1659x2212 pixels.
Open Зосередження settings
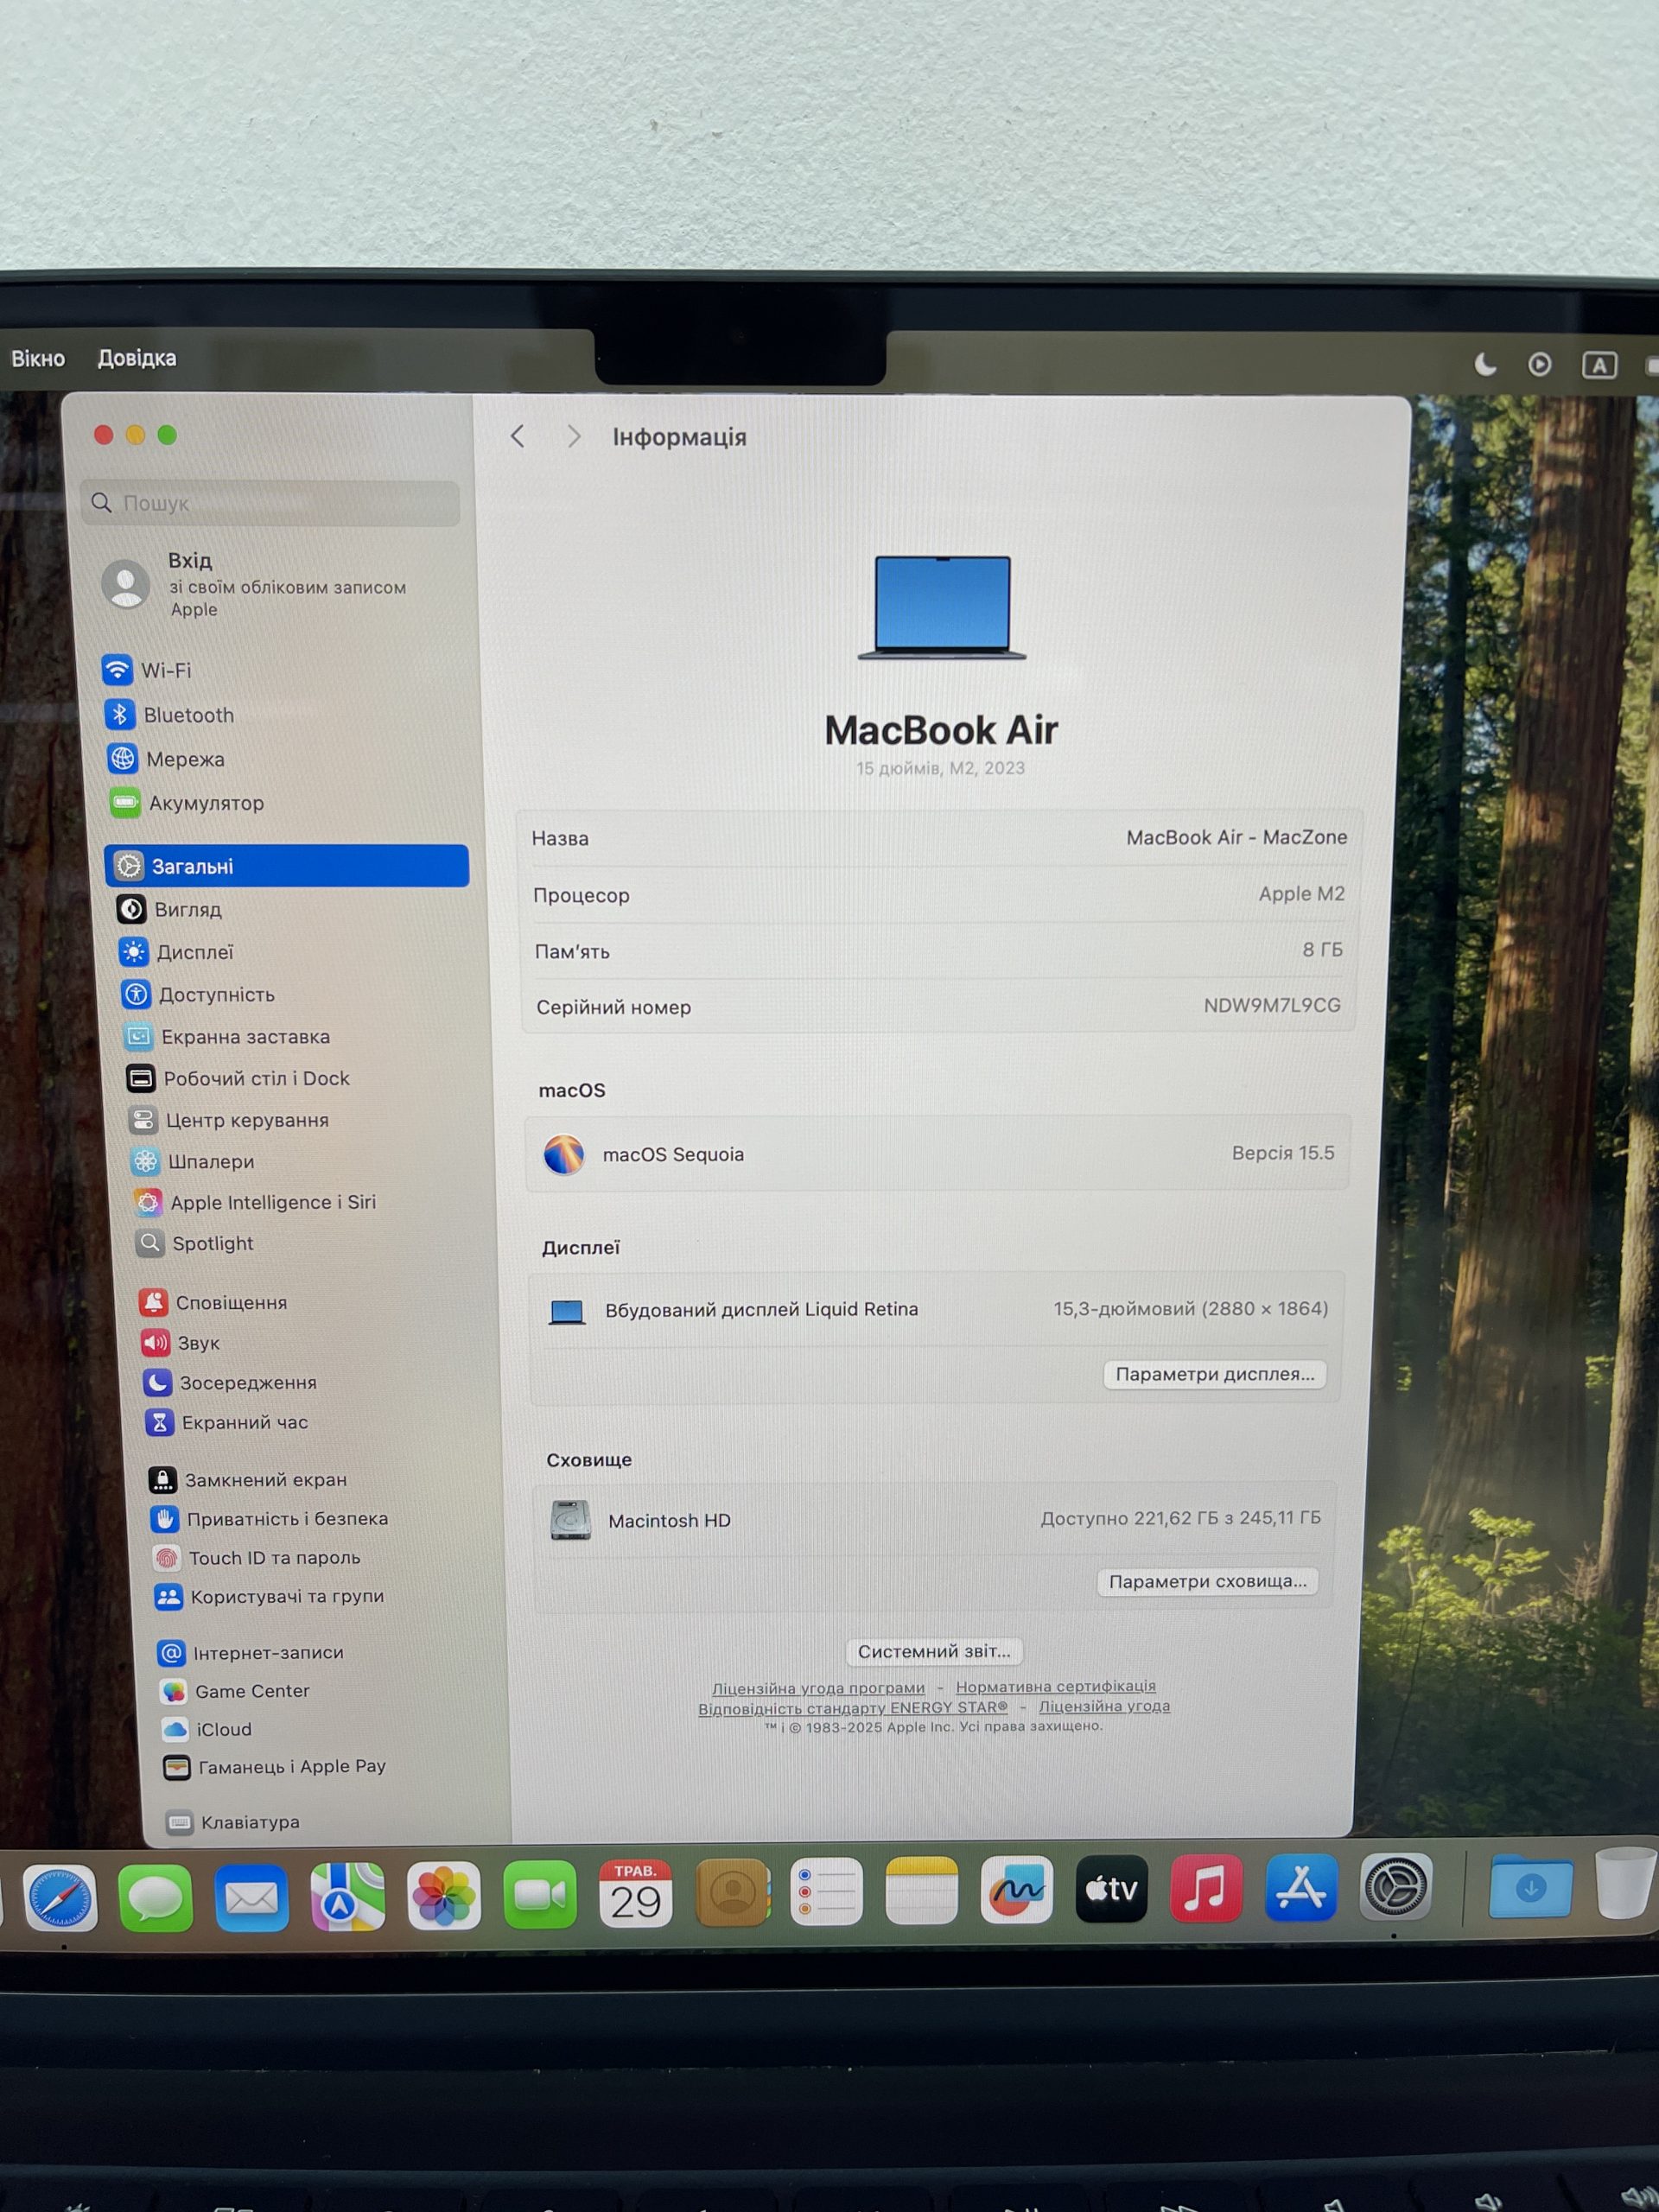coord(230,1383)
